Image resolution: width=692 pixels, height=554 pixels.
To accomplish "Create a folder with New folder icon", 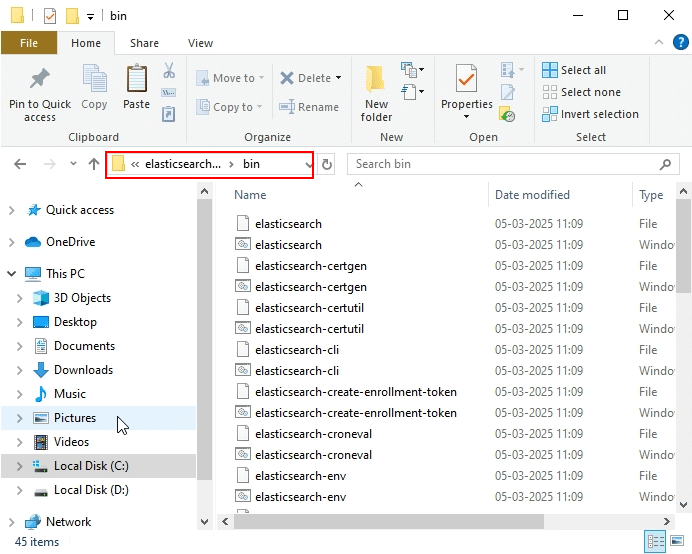I will click(x=376, y=80).
